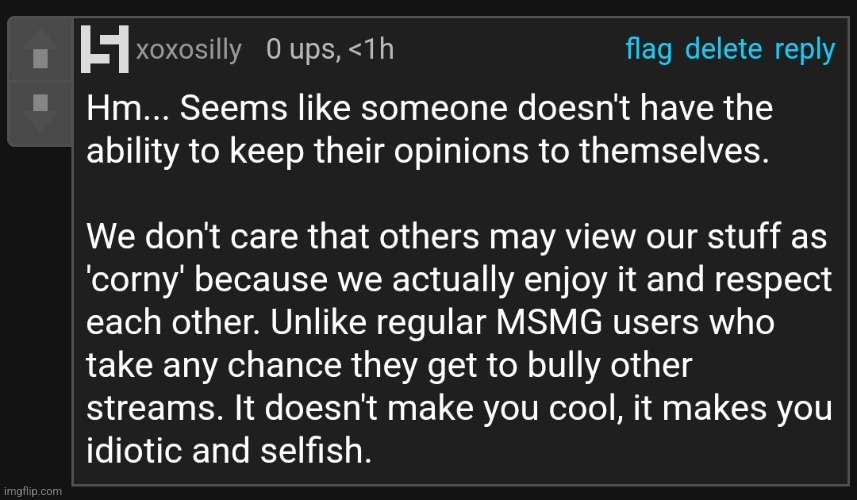Click the '<1h' timestamp

371,50
